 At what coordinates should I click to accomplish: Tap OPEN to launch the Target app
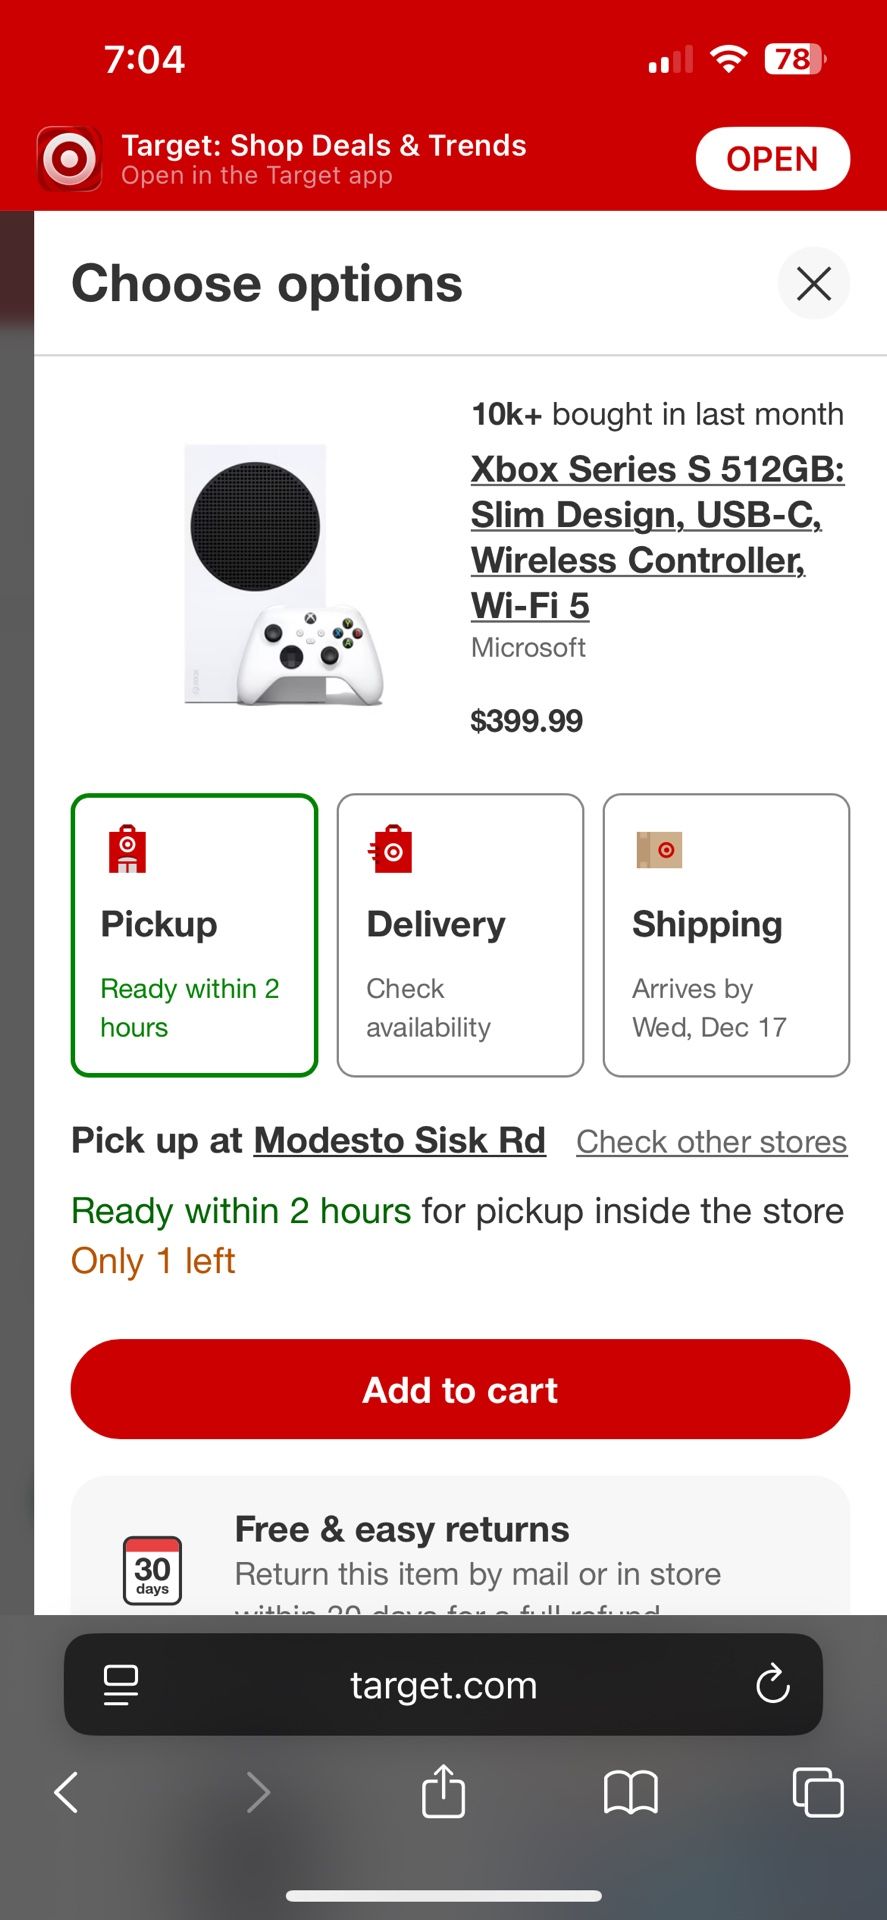click(x=772, y=158)
